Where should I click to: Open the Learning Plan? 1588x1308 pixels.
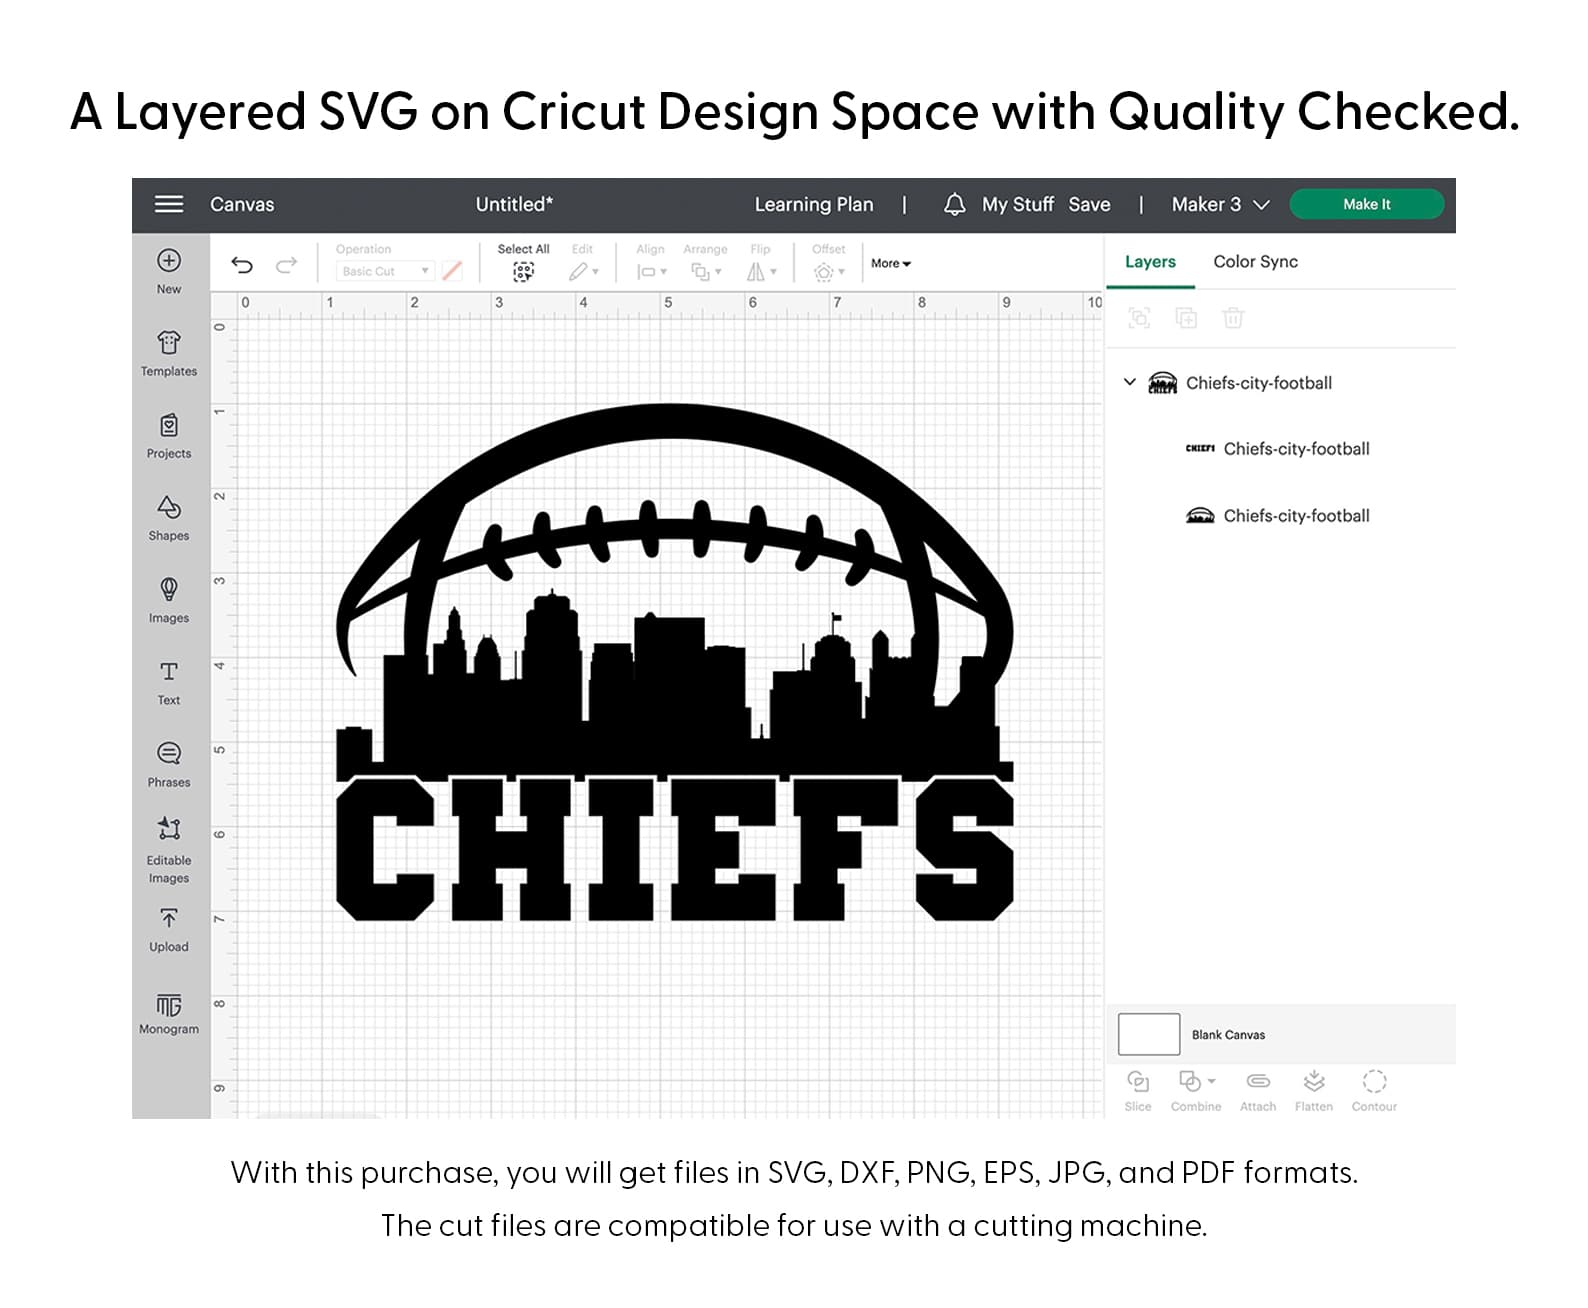pyautogui.click(x=814, y=205)
